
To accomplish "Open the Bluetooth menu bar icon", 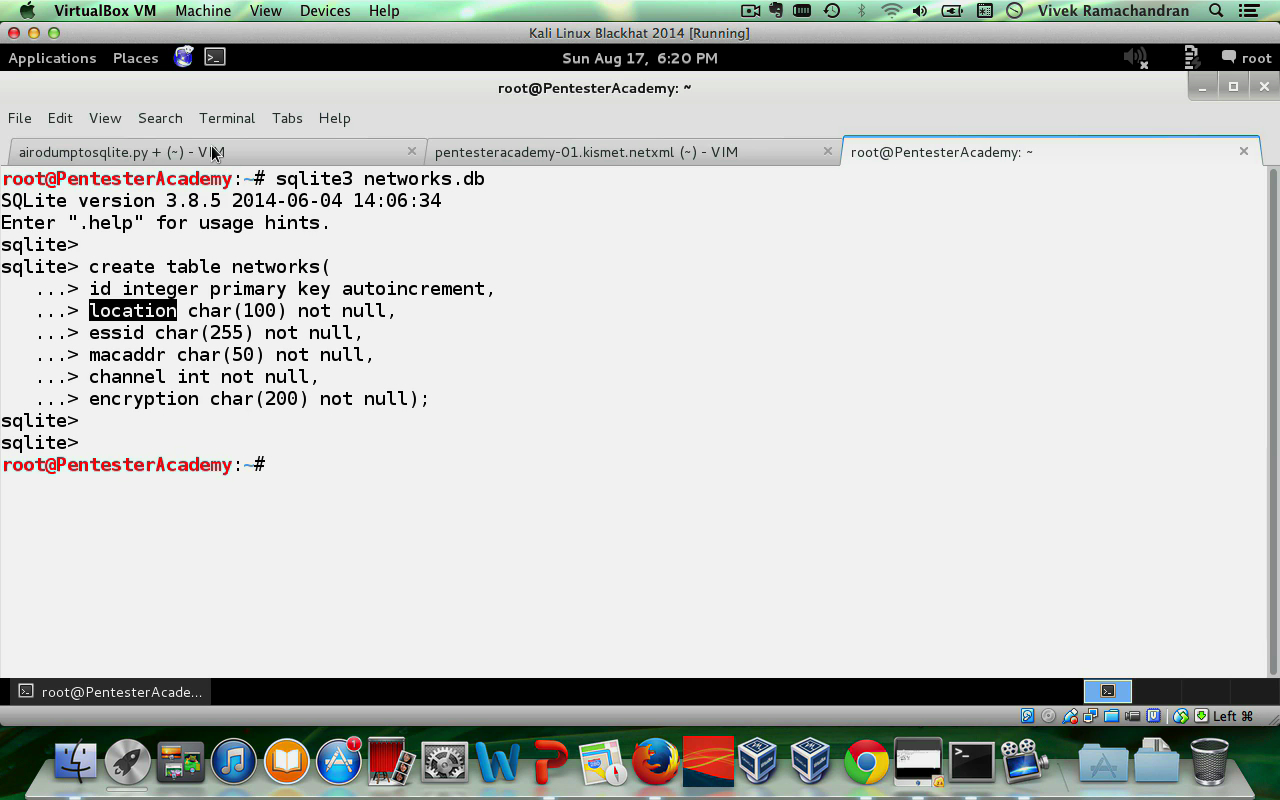I will pos(861,11).
